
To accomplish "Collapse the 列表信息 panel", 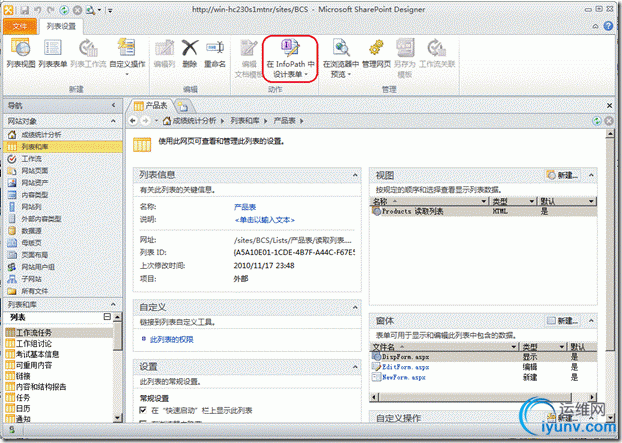I will tap(355, 175).
